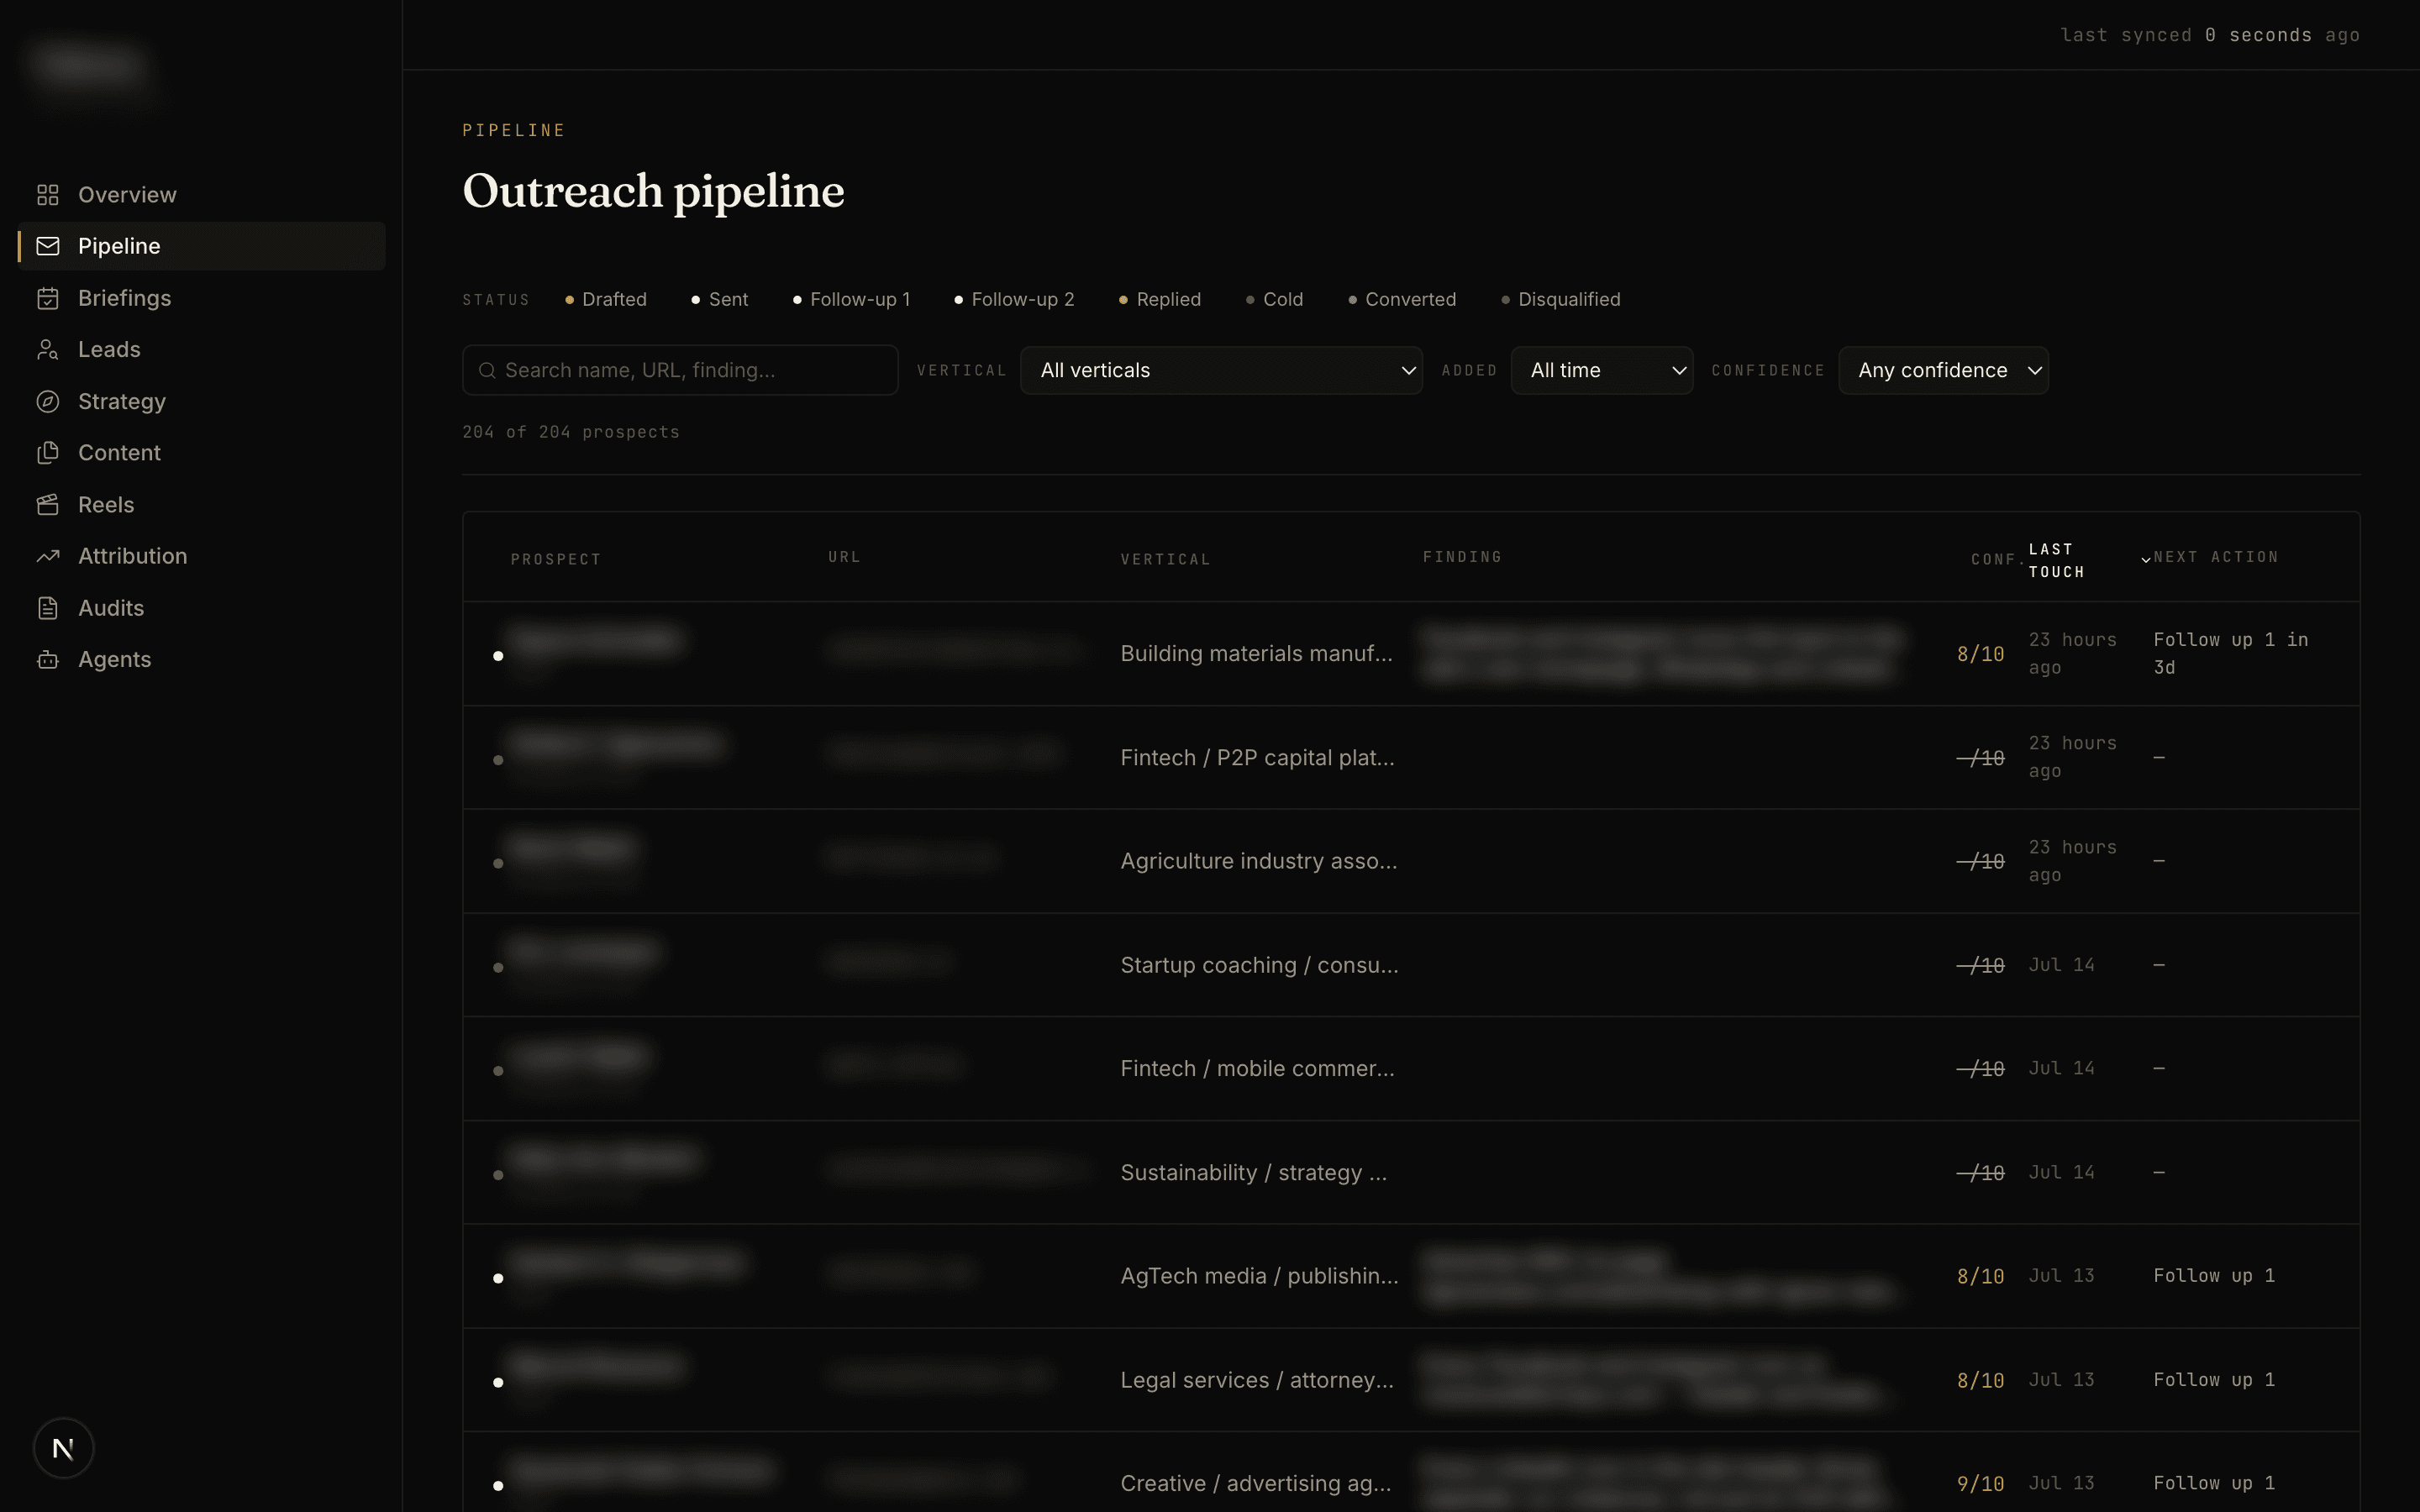2420x1512 pixels.
Task: Navigate to Strategy
Action: click(201, 401)
